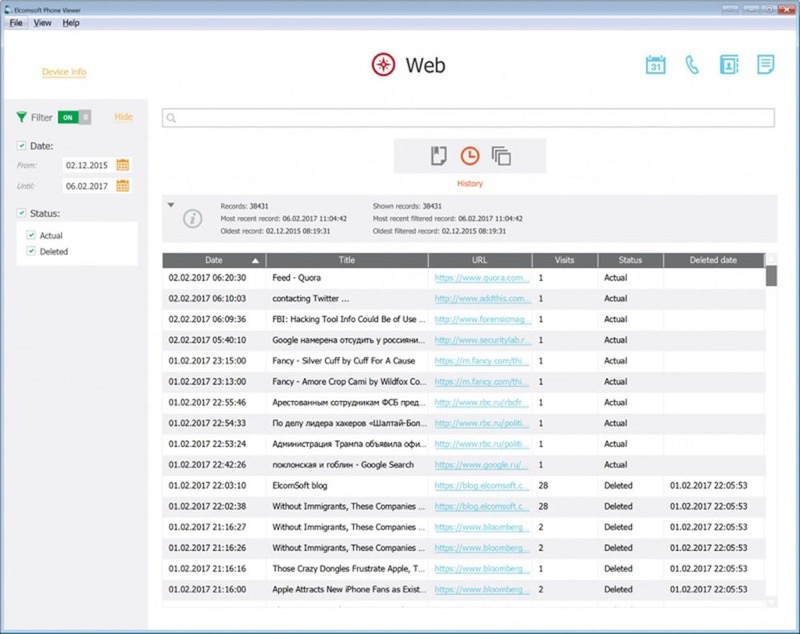Collapse the records info panel
800x634 pixels.
tap(170, 204)
